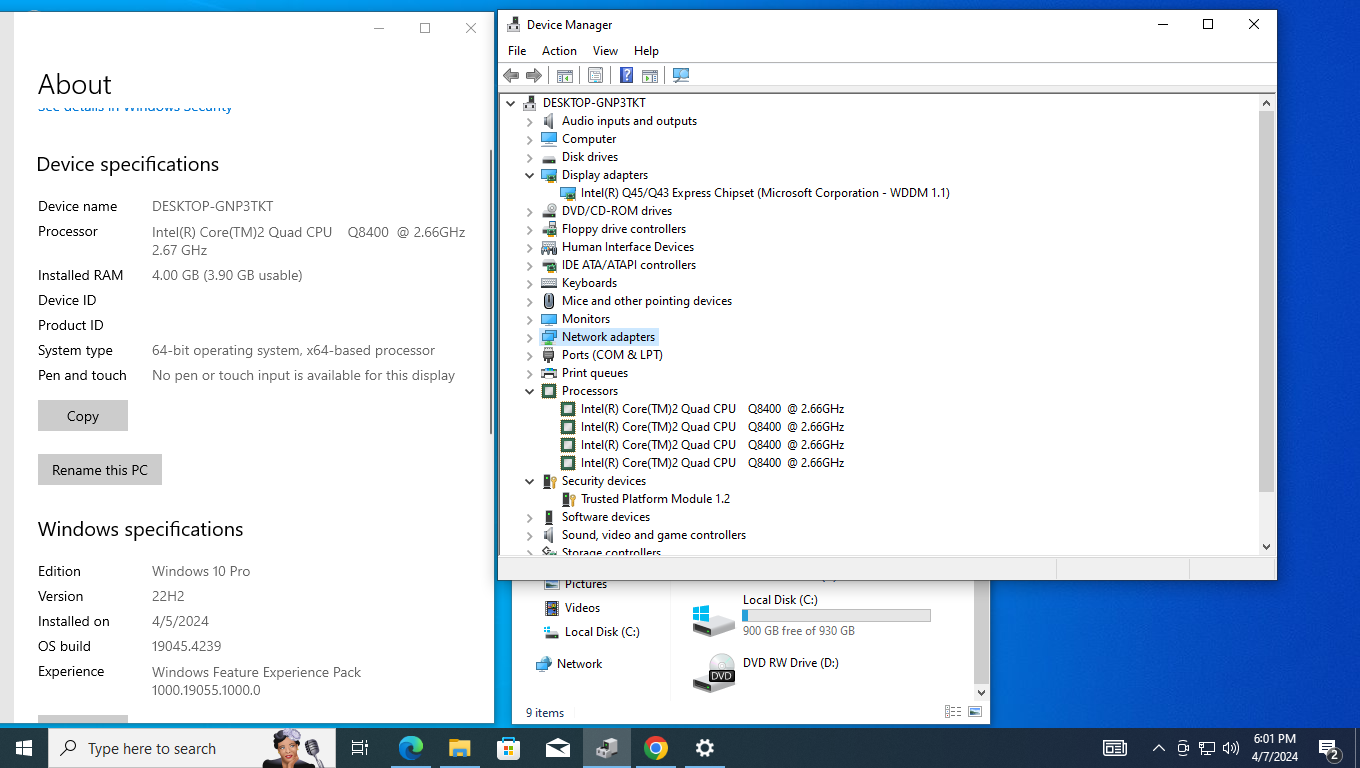Click the Meet Now icon in system tray
Image resolution: width=1360 pixels, height=768 pixels.
[1183, 748]
